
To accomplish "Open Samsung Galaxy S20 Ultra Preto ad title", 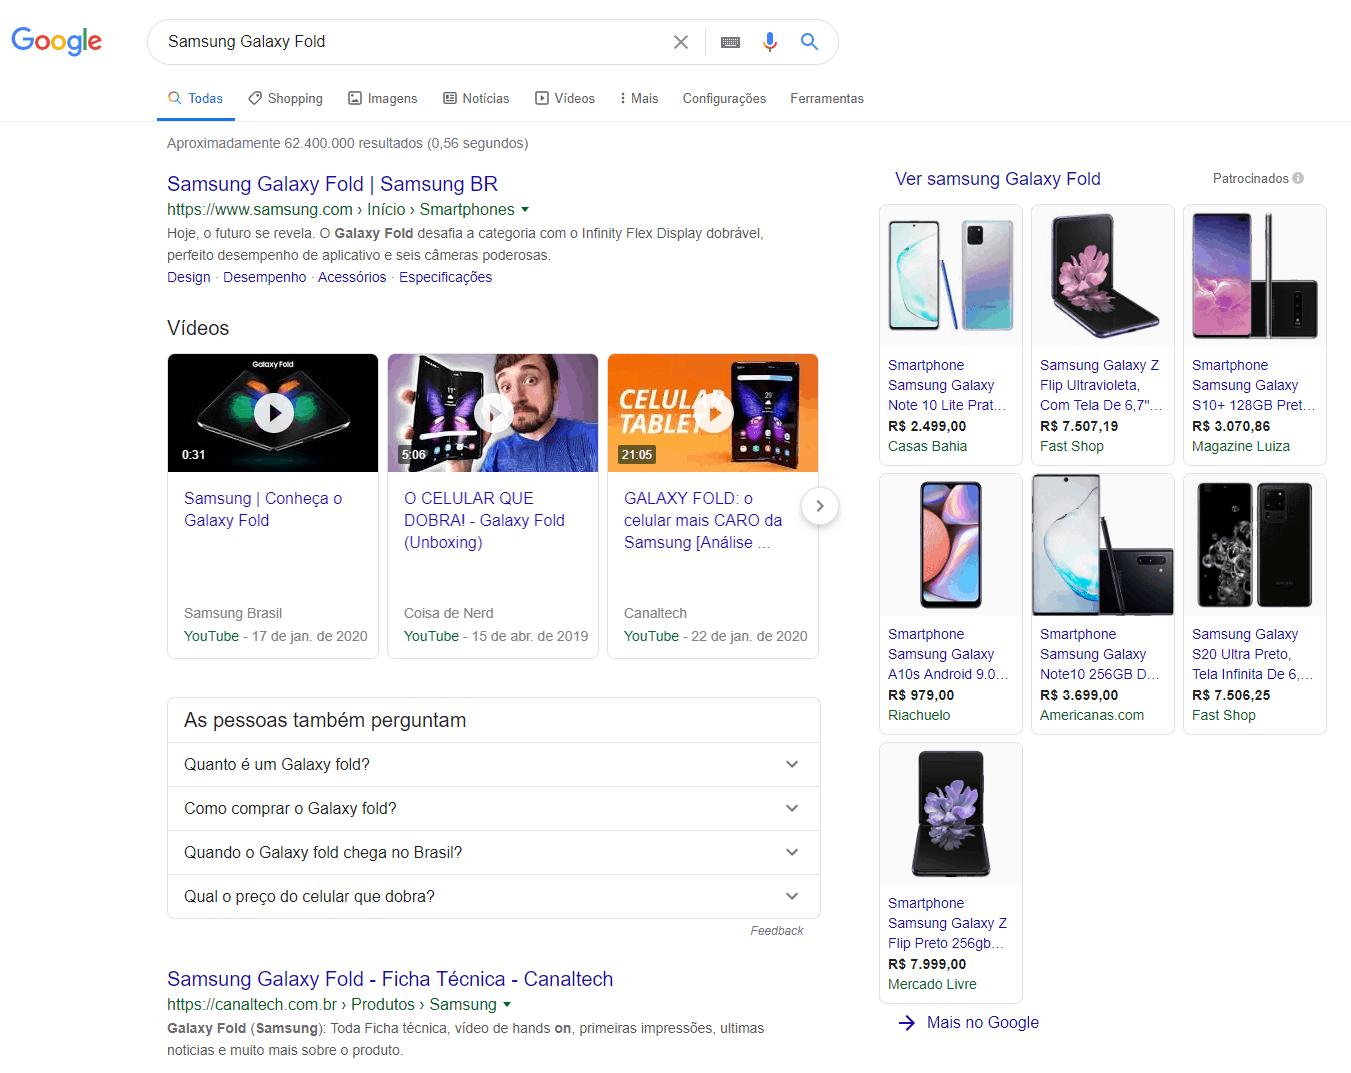I will [1252, 654].
